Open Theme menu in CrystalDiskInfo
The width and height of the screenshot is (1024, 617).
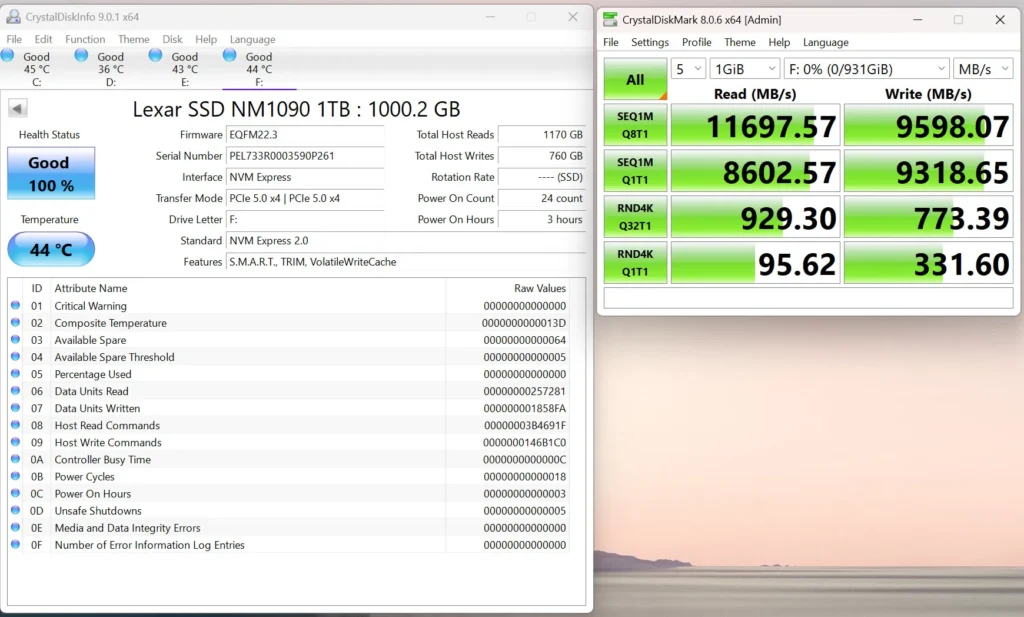point(134,39)
